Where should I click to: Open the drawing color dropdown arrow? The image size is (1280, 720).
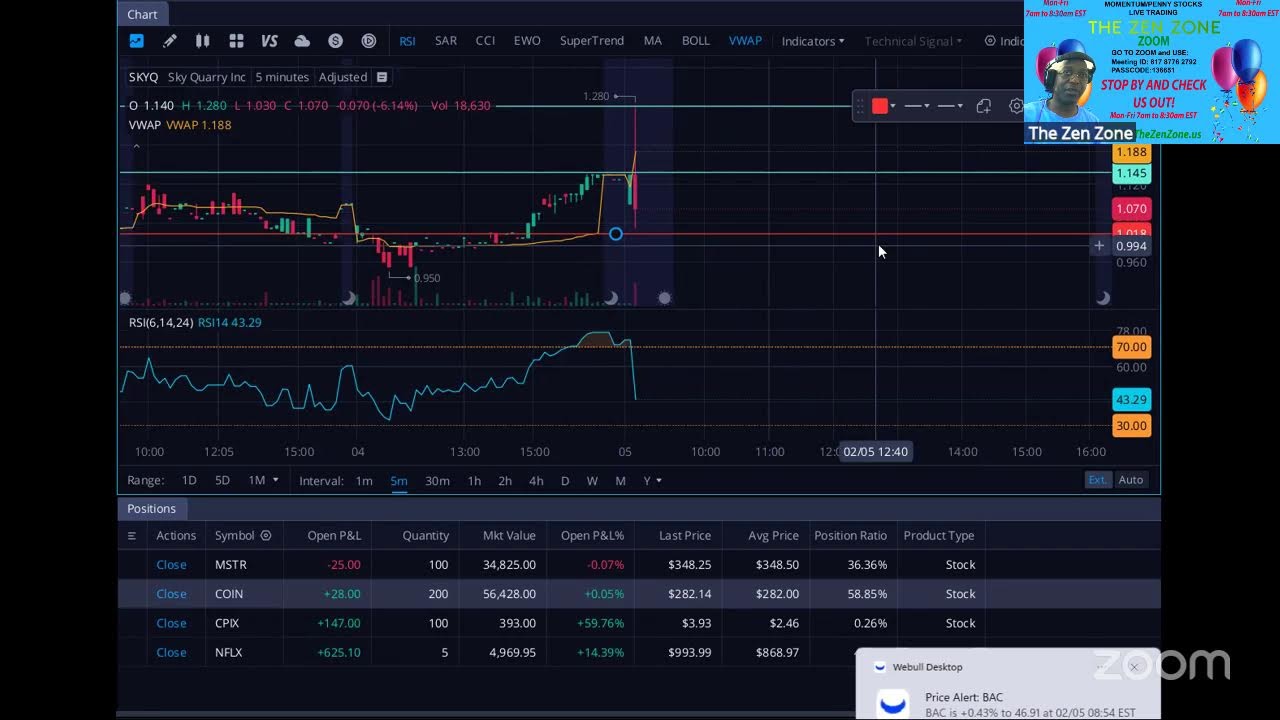pyautogui.click(x=892, y=106)
